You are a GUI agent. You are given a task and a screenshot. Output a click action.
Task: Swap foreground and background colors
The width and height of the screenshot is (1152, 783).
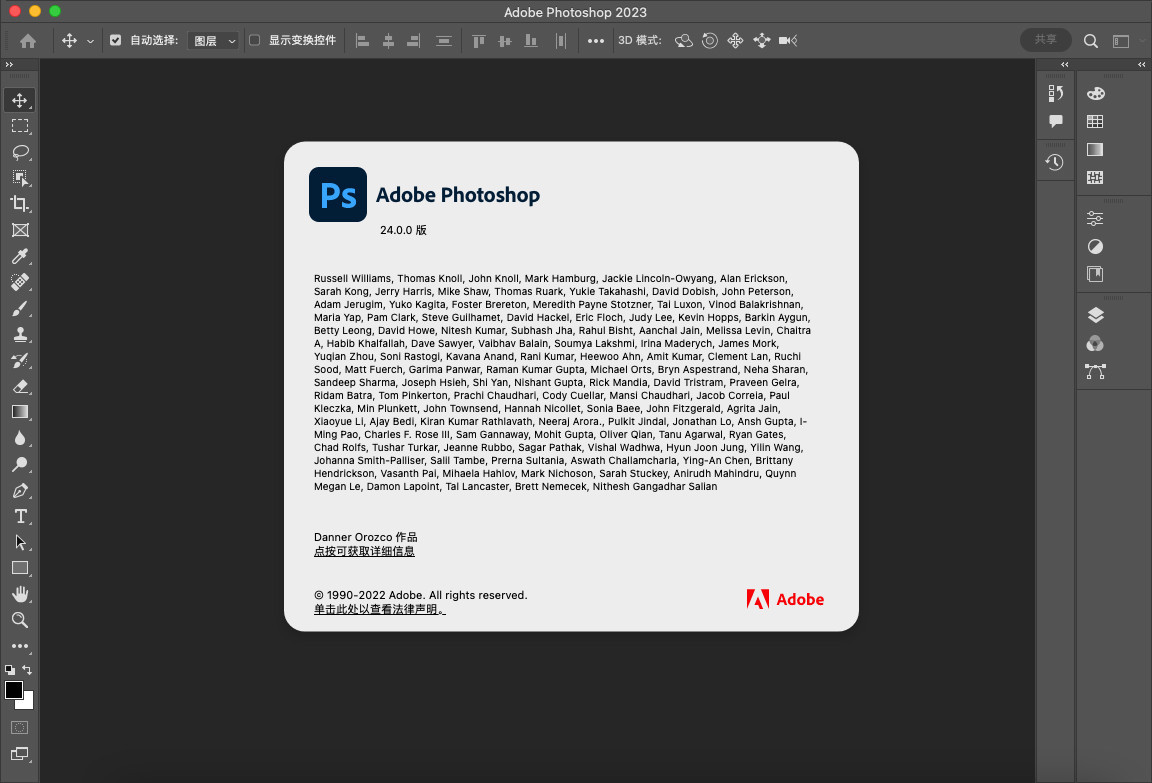pyautogui.click(x=27, y=670)
